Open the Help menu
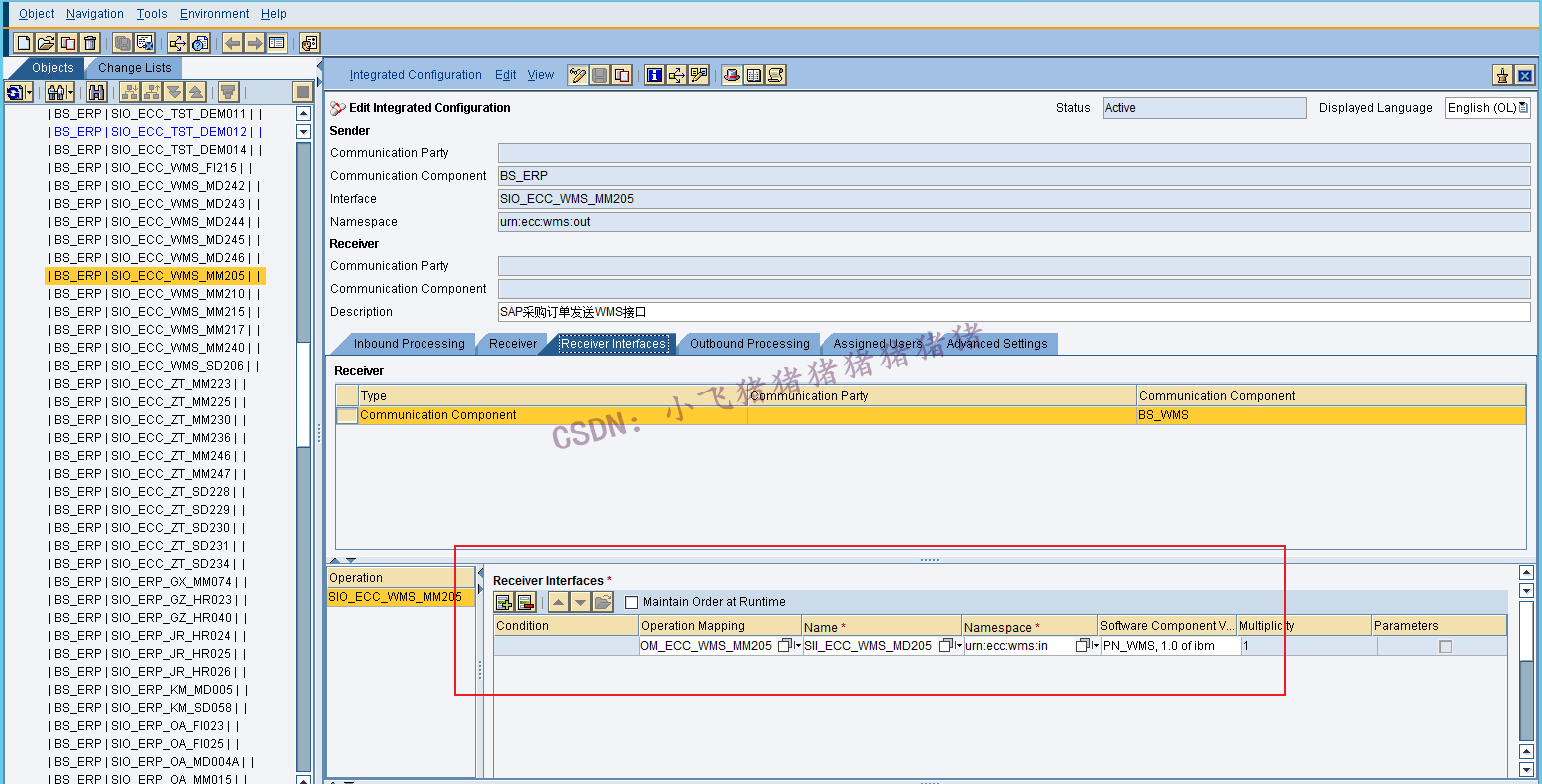Image resolution: width=1542 pixels, height=784 pixels. pos(274,14)
